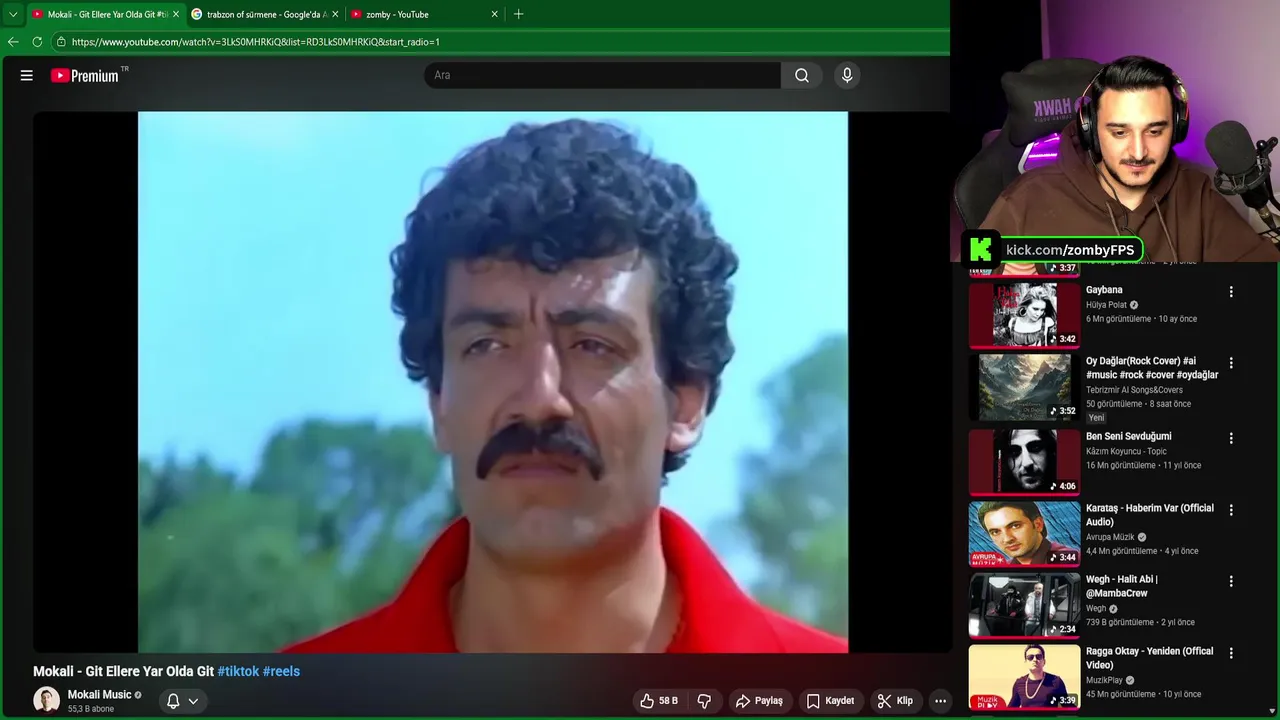This screenshot has height=720, width=1280.
Task: Click the Yeni badge on Oy Dağlar
Action: click(x=1097, y=418)
